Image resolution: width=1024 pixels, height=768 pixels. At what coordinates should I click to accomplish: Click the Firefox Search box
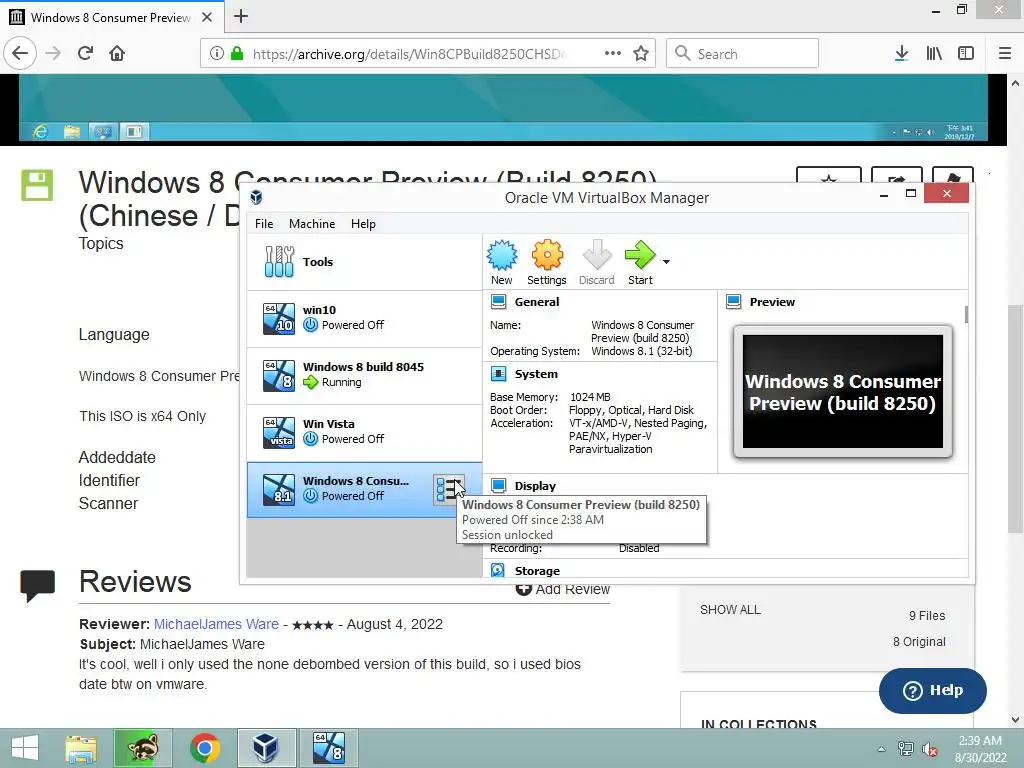pos(742,53)
